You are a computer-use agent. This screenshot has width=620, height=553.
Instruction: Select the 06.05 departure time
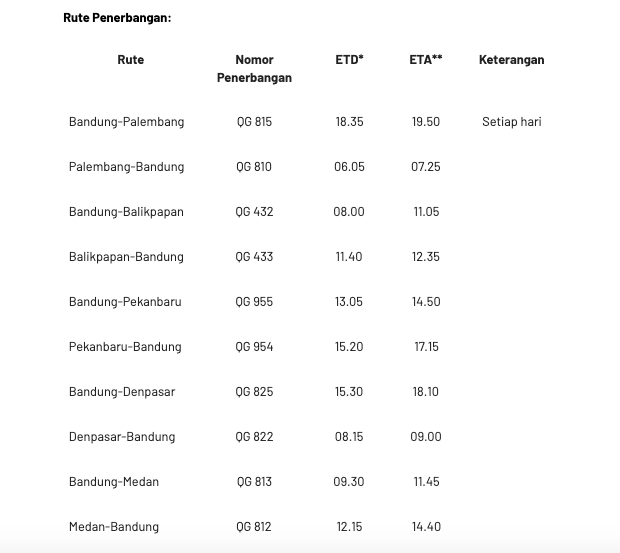(349, 167)
